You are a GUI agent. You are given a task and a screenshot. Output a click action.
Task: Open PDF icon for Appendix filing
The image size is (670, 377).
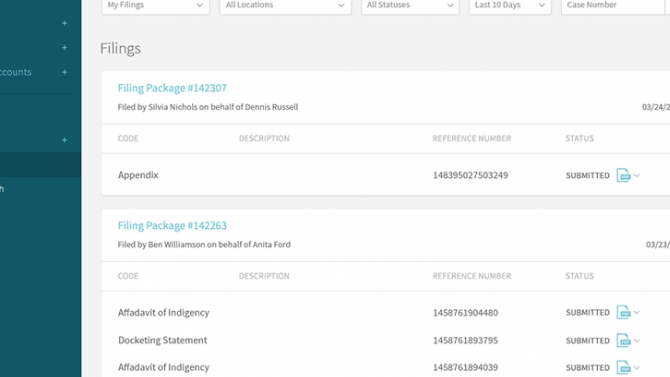[x=623, y=175]
